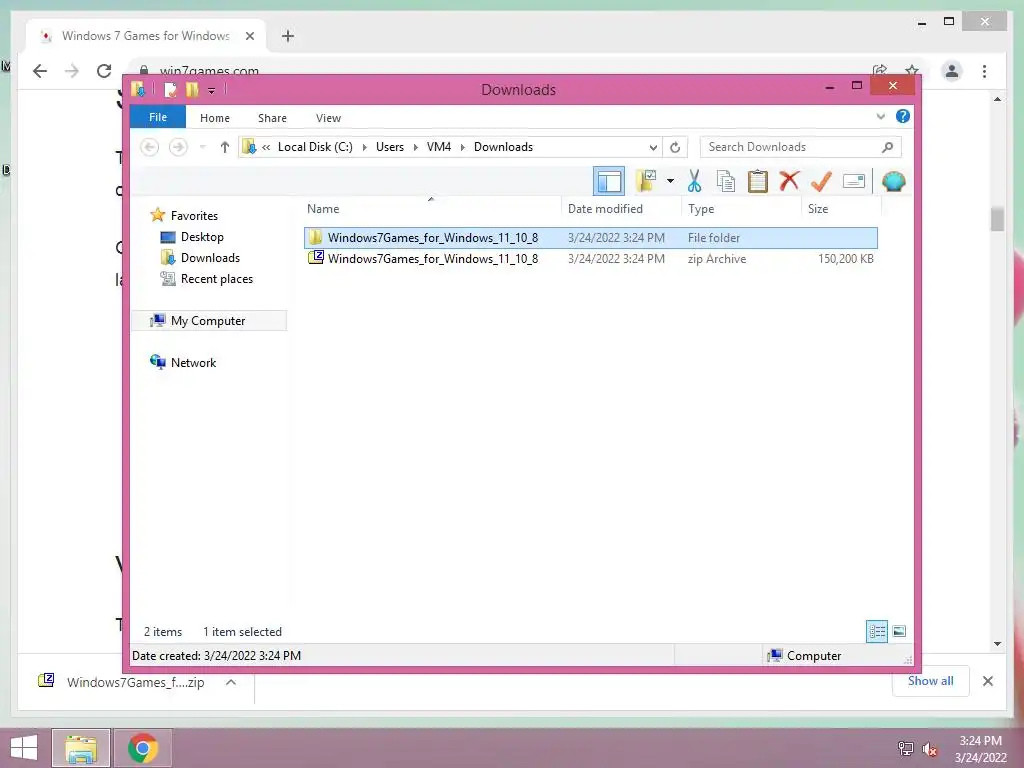
Task: Open the Explorer help question mark
Action: click(903, 116)
